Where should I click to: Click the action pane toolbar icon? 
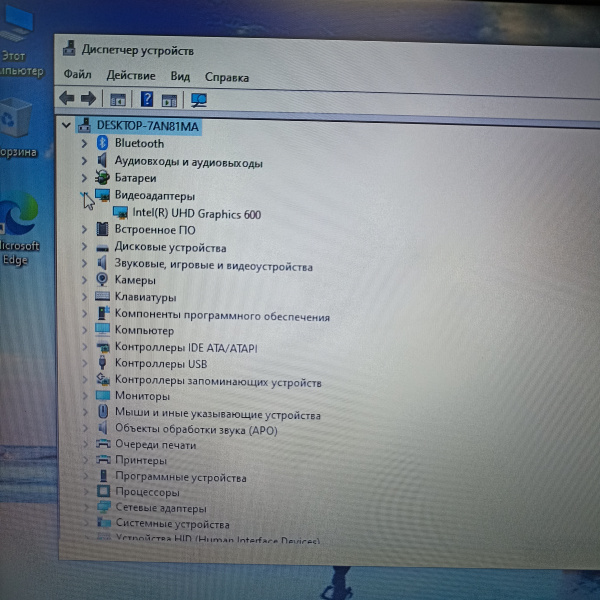click(169, 100)
